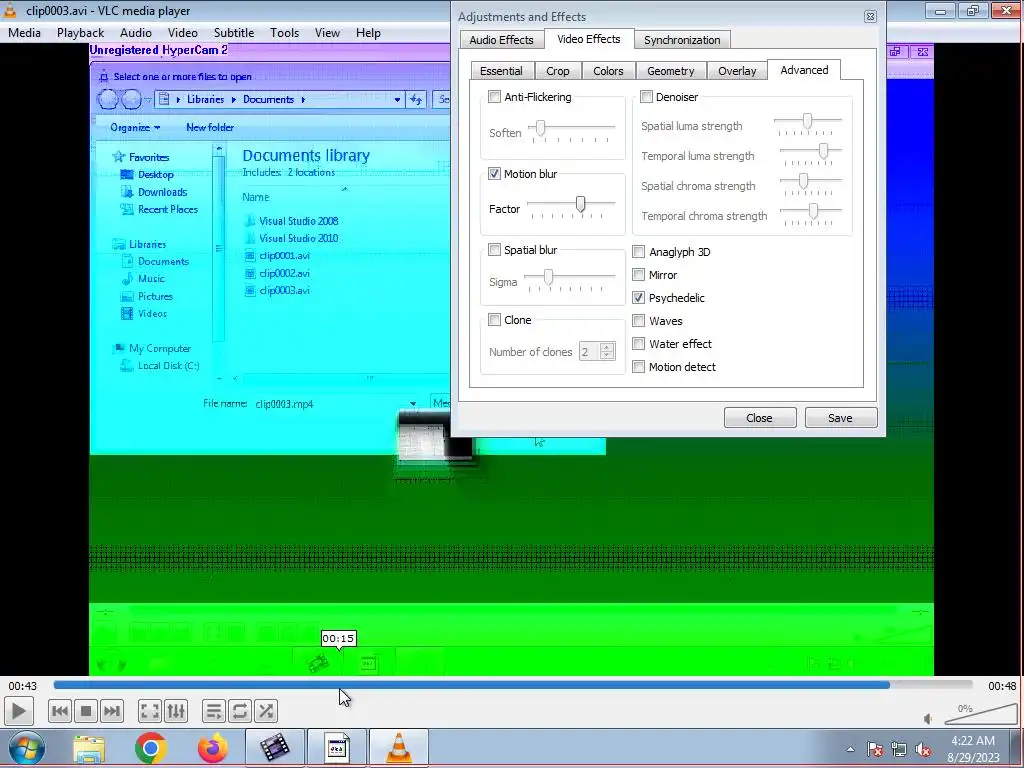1024x768 pixels.
Task: Click the Close button in effects dialog
Action: pos(760,418)
